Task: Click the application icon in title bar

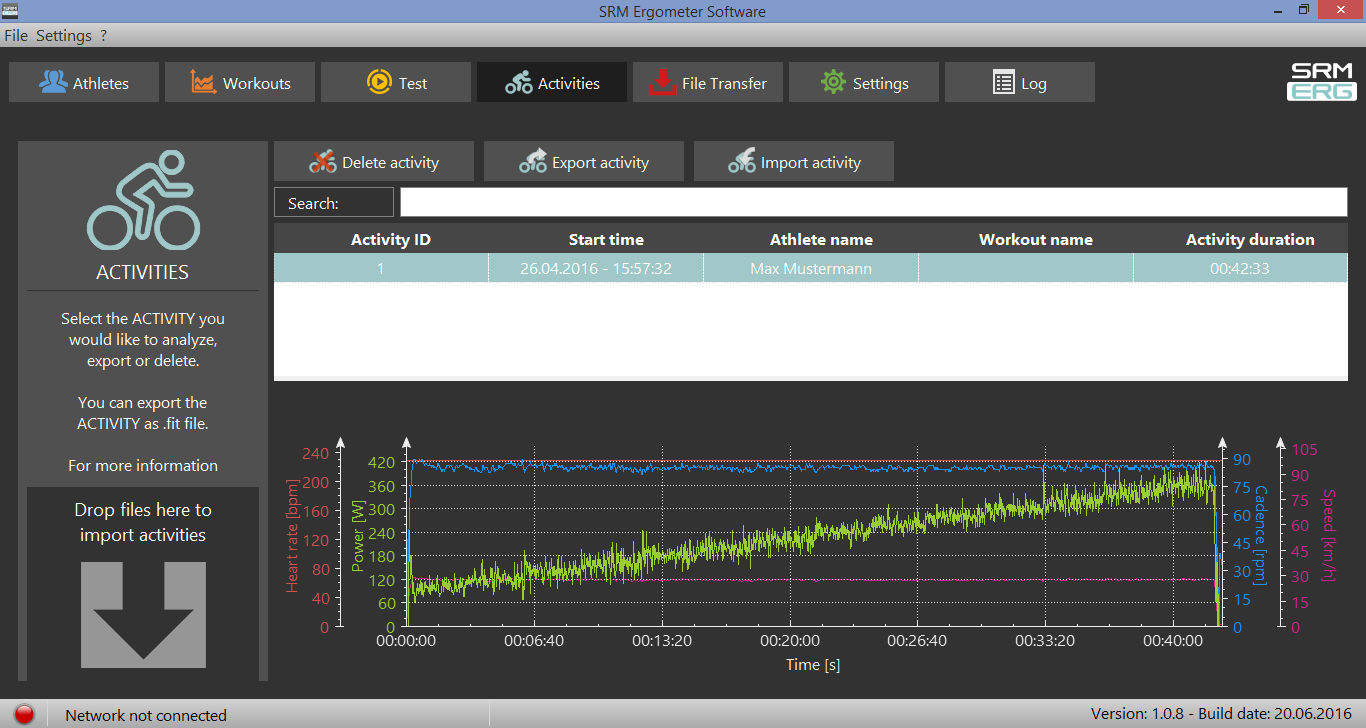Action: [12, 10]
